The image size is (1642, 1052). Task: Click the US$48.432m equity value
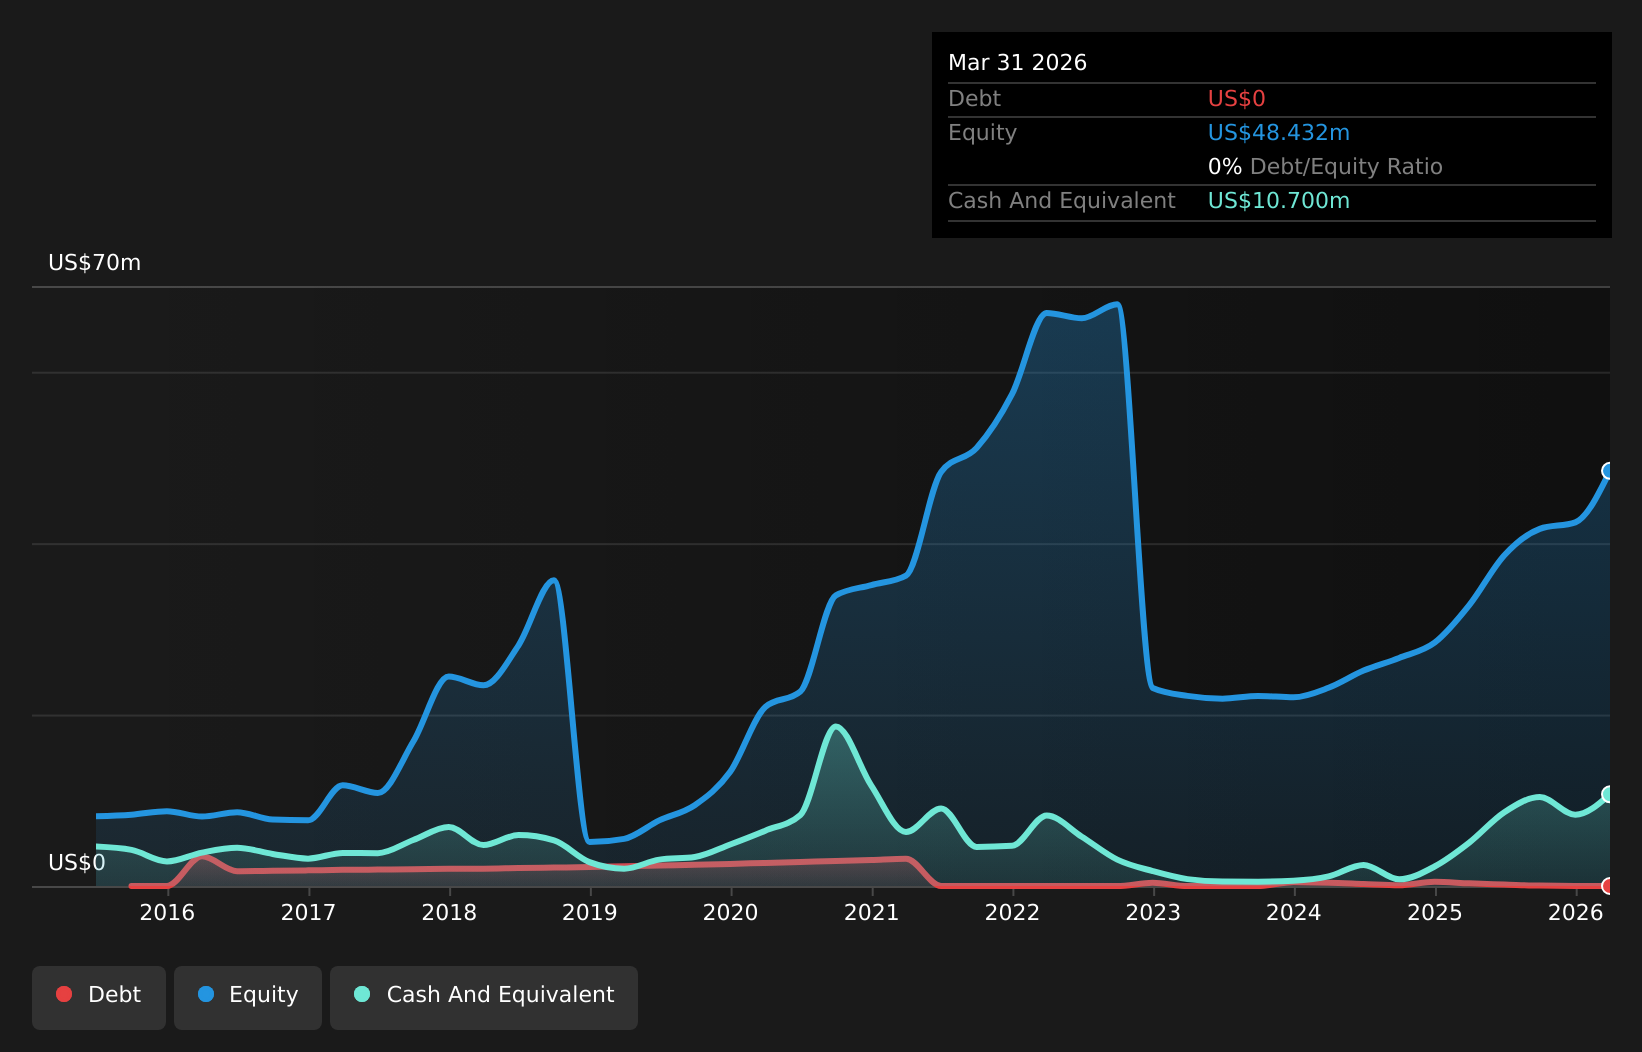1279,133
